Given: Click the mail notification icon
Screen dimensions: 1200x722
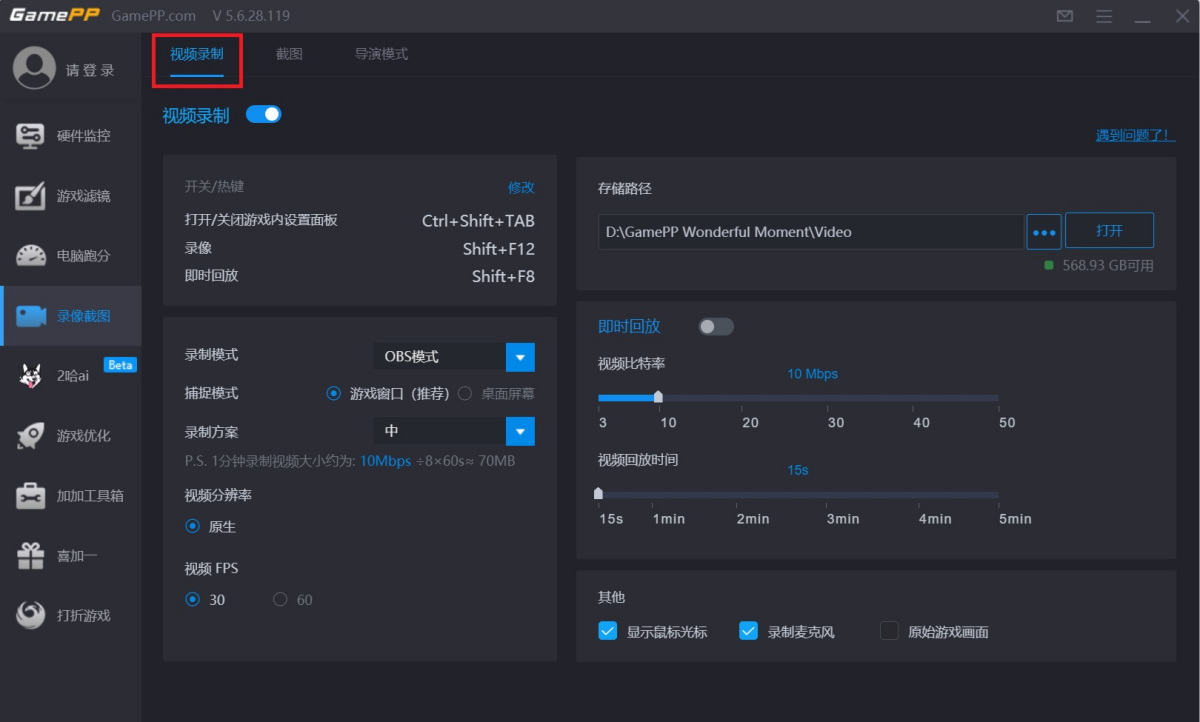Looking at the screenshot, I should [x=1064, y=16].
